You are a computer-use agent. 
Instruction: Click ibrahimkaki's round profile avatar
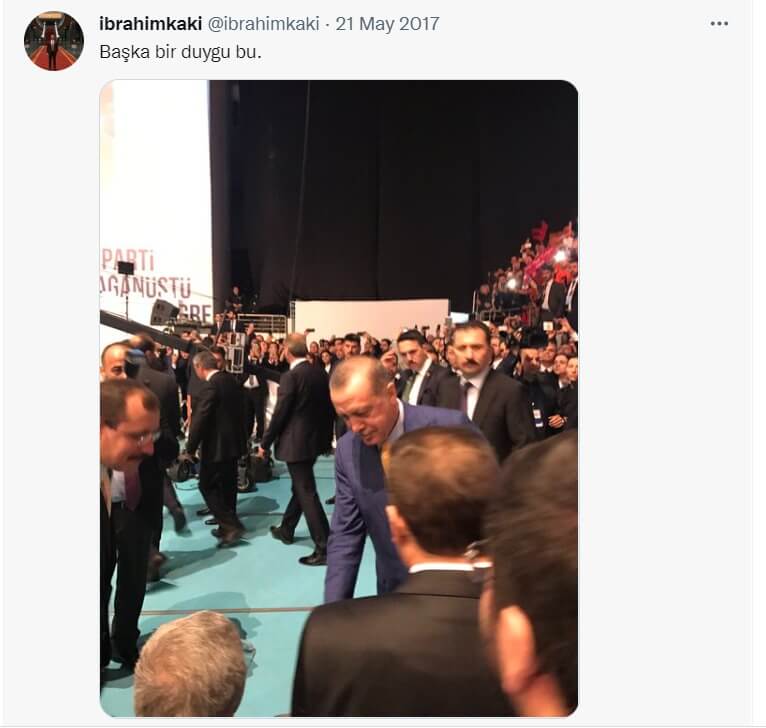click(x=54, y=41)
